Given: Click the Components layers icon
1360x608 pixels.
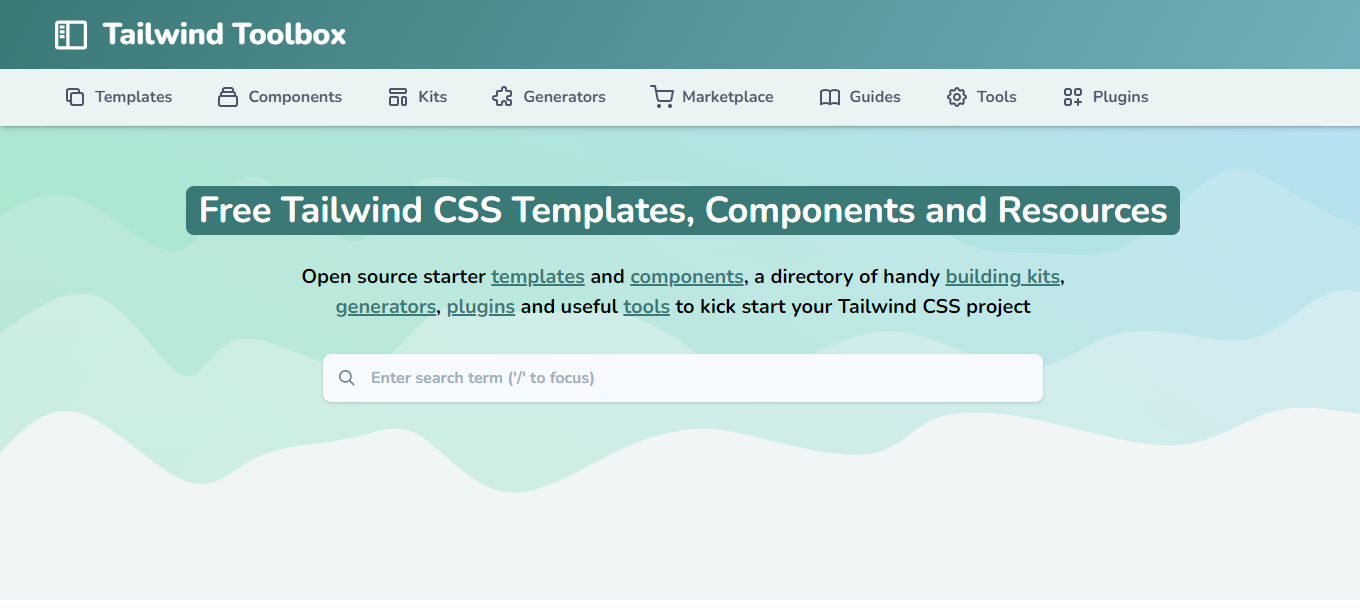Looking at the screenshot, I should (228, 97).
